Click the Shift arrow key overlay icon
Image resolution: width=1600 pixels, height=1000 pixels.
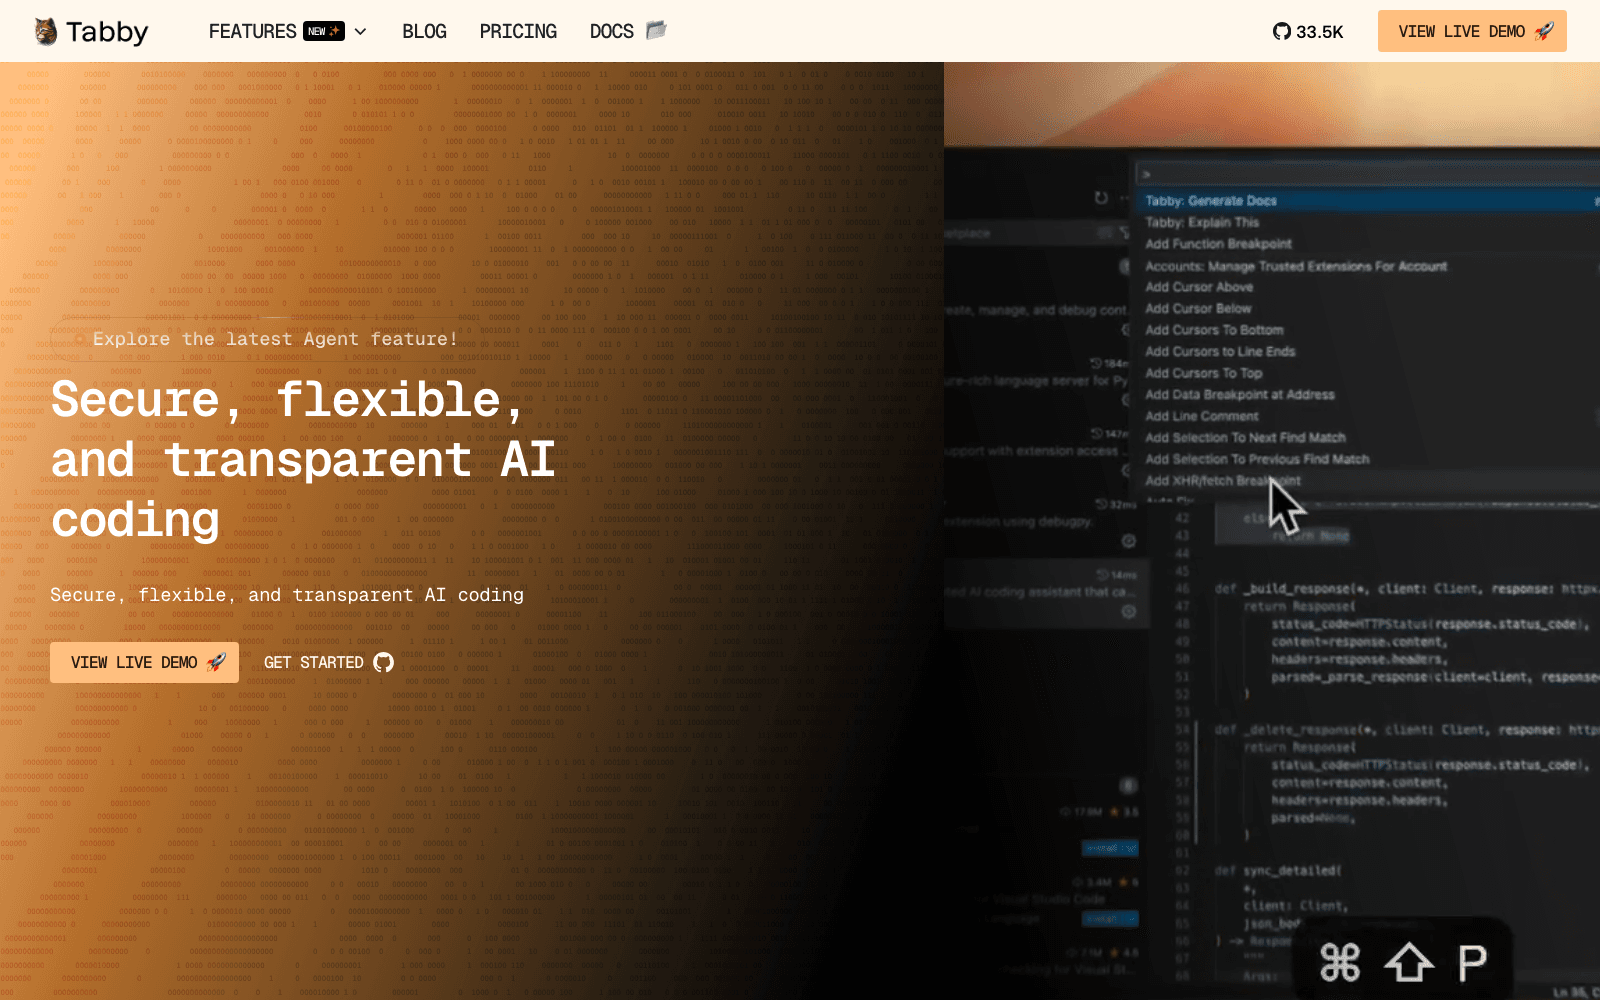pos(1409,963)
